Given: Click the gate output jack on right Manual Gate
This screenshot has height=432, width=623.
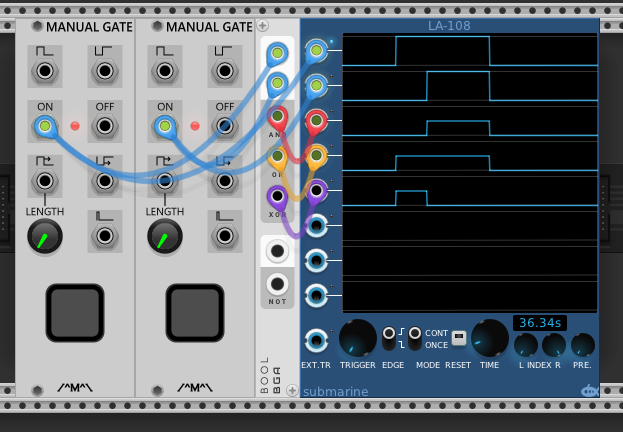Looking at the screenshot, I should [165, 72].
